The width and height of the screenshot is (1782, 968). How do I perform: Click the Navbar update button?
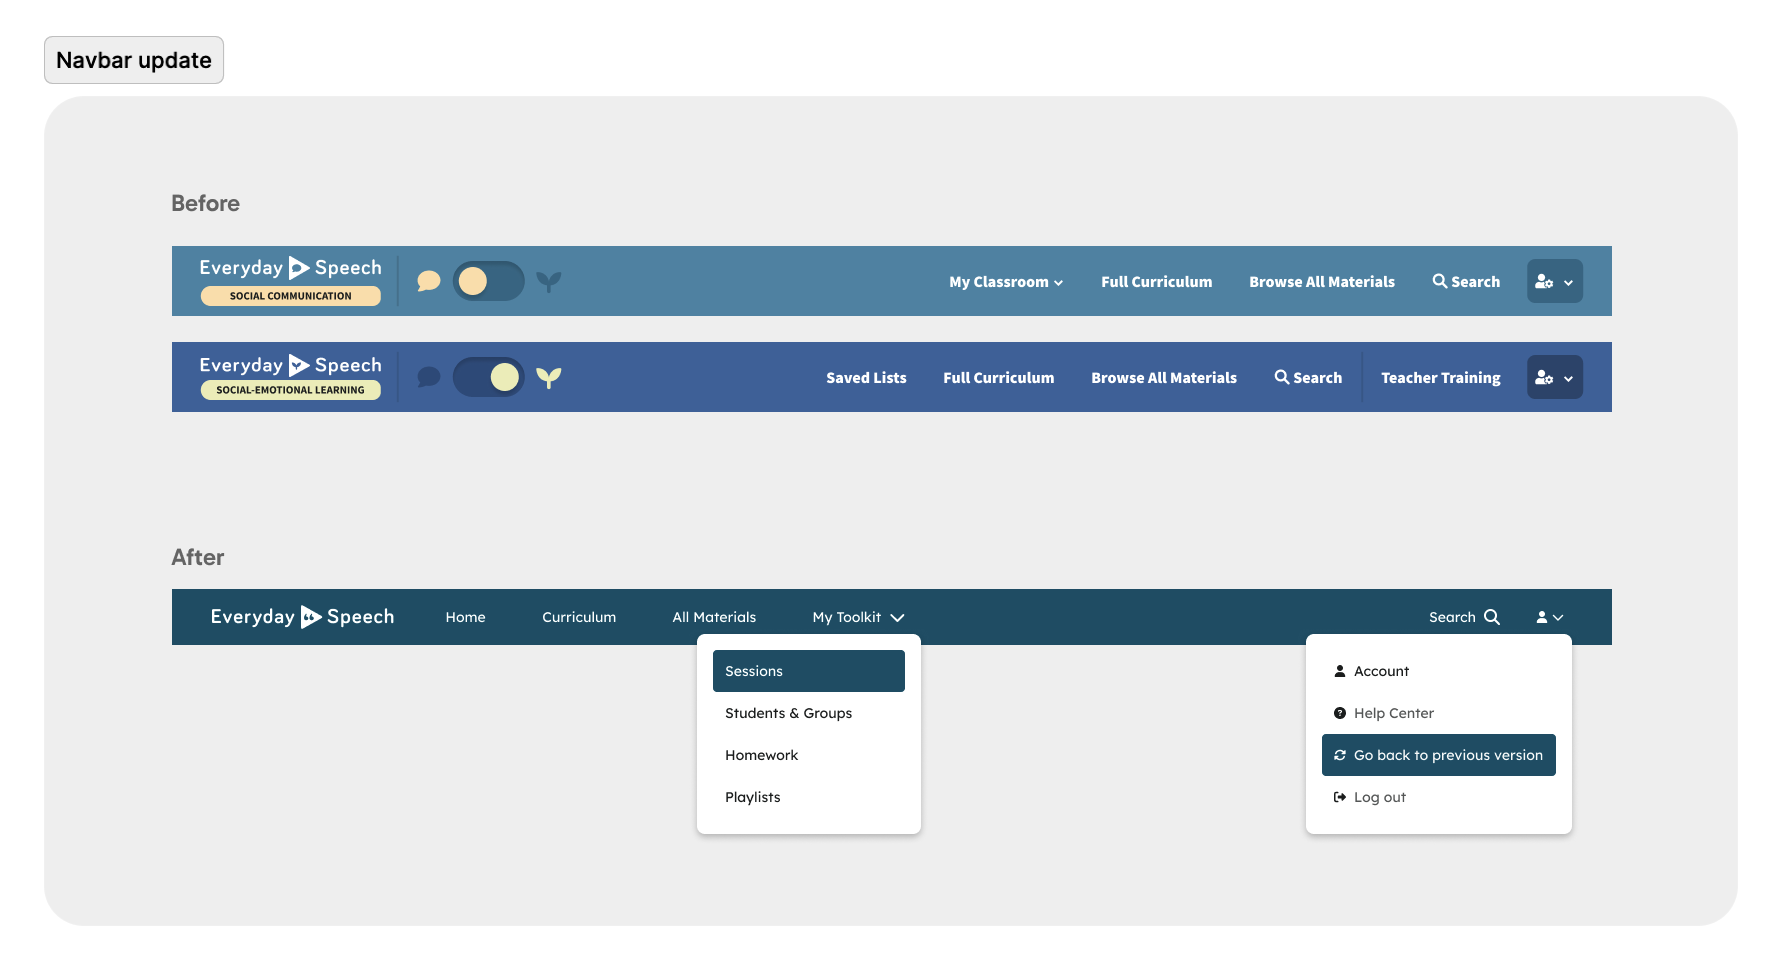pos(134,60)
